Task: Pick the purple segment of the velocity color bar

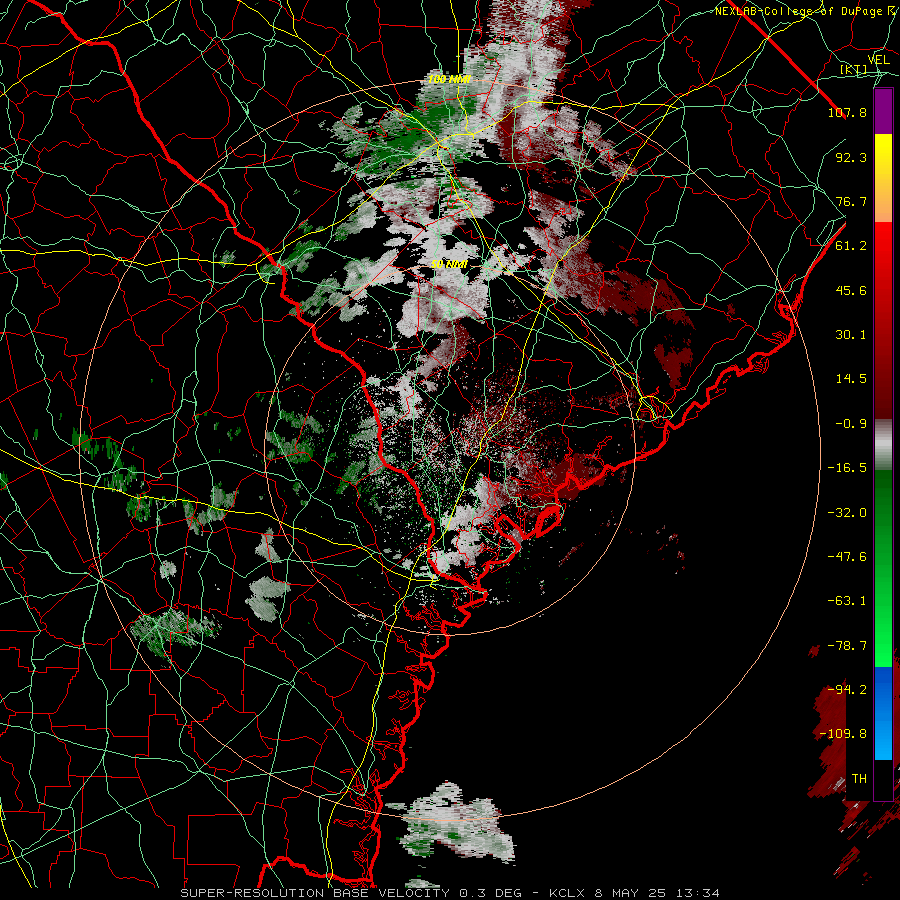Action: click(x=883, y=112)
